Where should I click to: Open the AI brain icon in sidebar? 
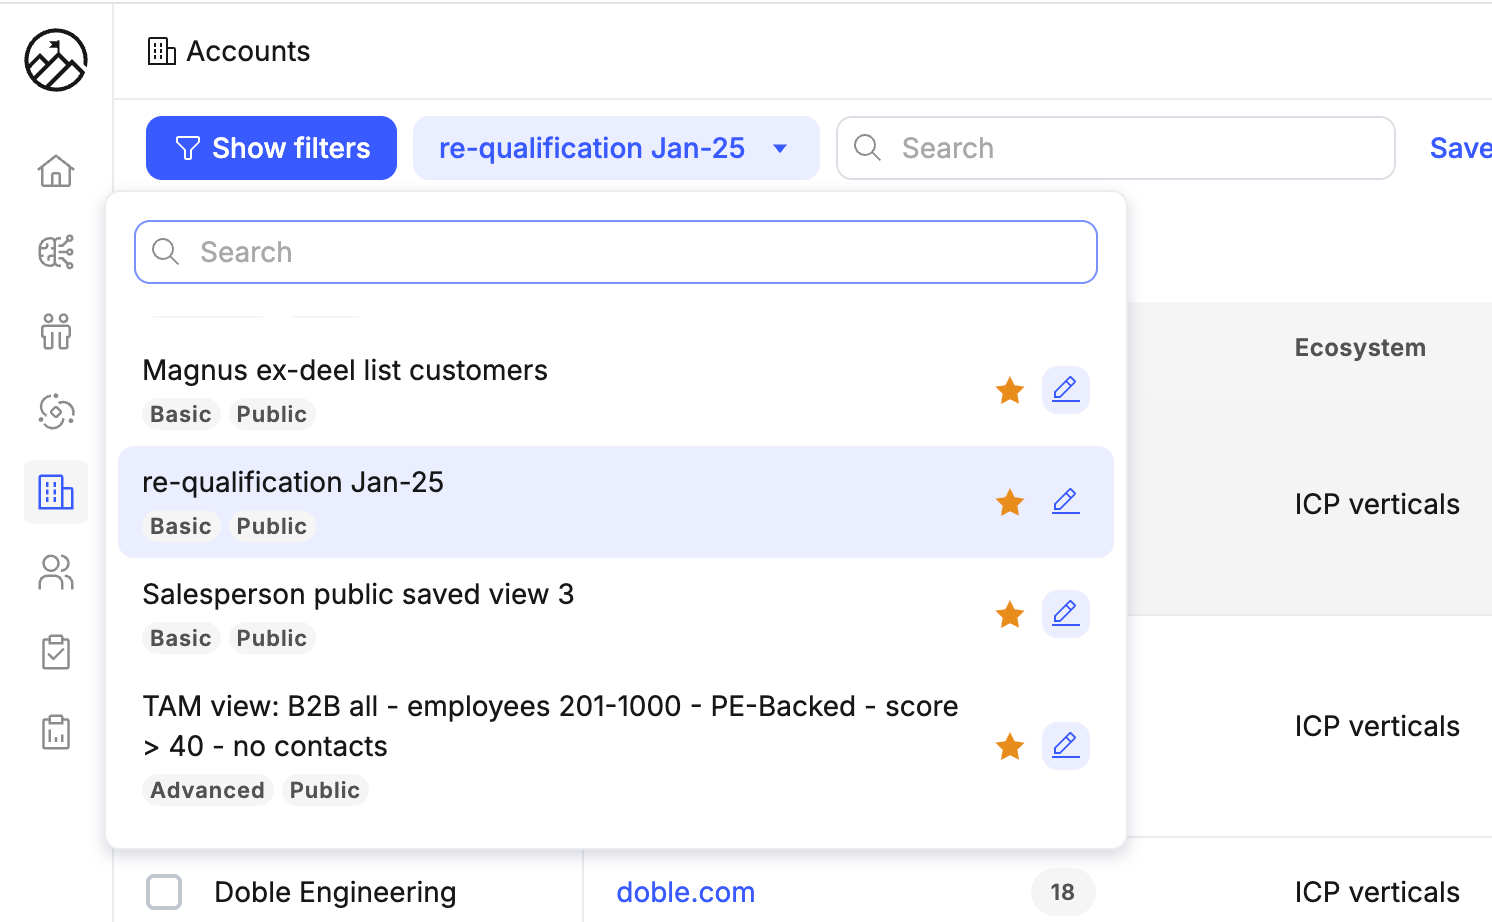coord(56,252)
